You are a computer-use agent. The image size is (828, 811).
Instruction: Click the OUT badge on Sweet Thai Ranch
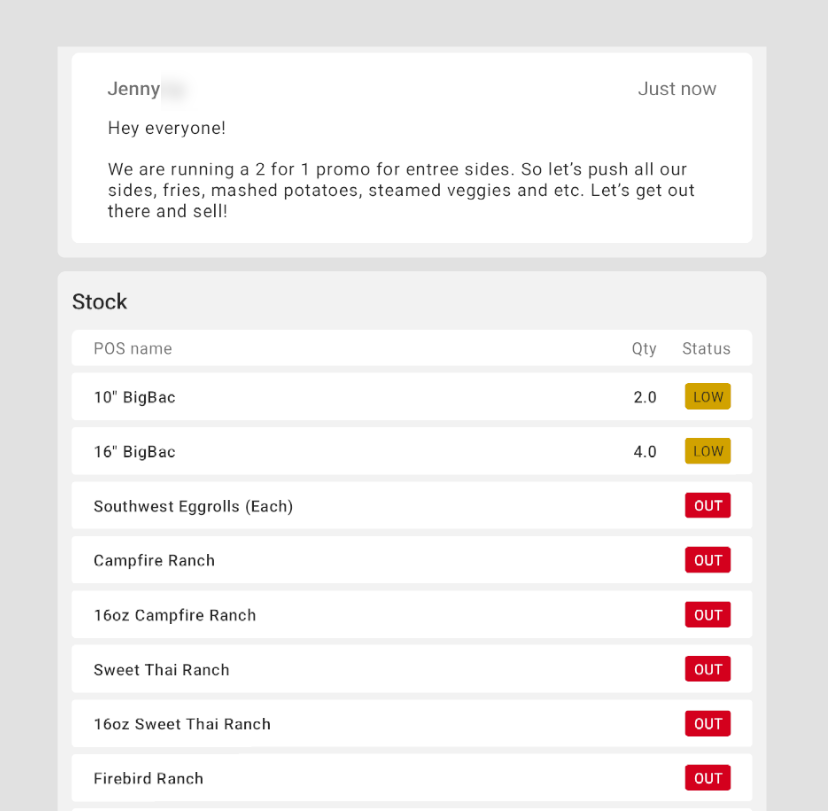[707, 669]
